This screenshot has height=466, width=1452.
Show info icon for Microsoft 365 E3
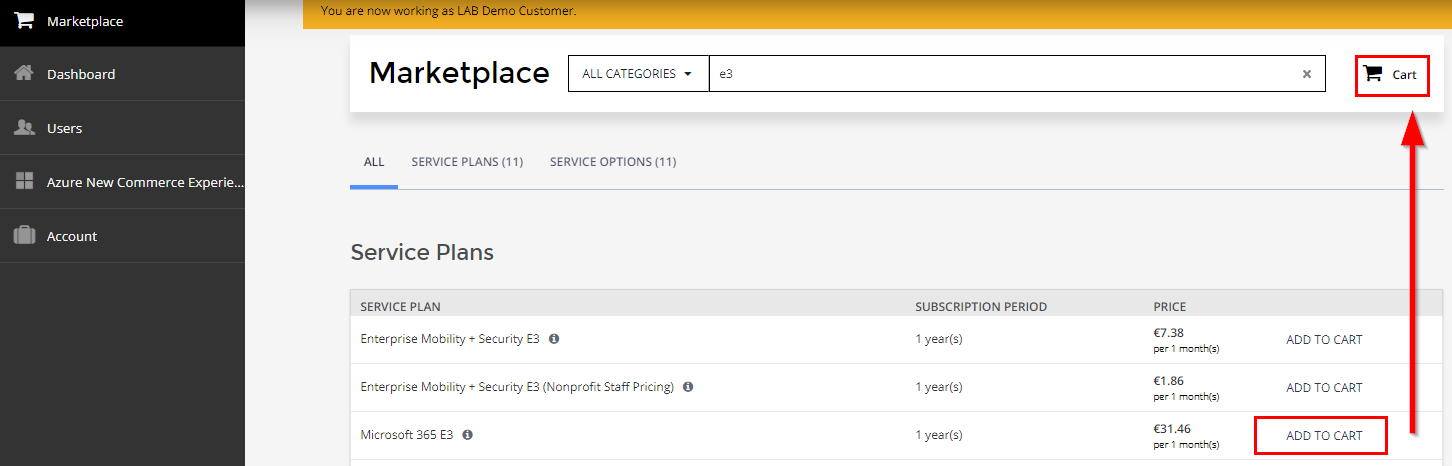pyautogui.click(x=467, y=435)
